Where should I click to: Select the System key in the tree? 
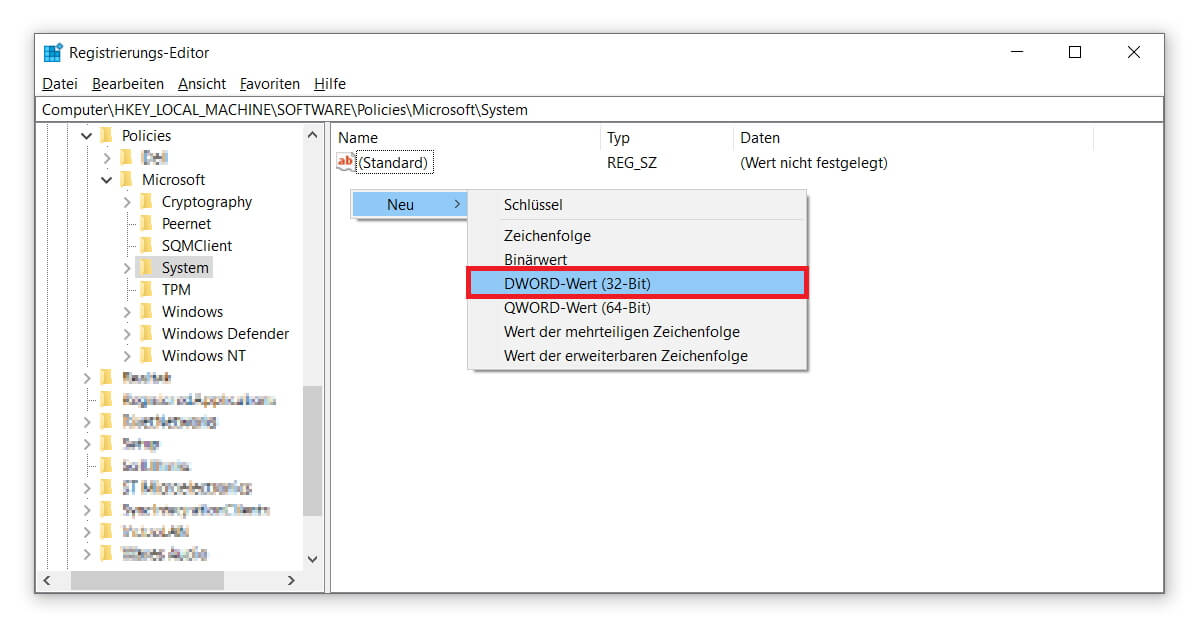click(x=185, y=268)
